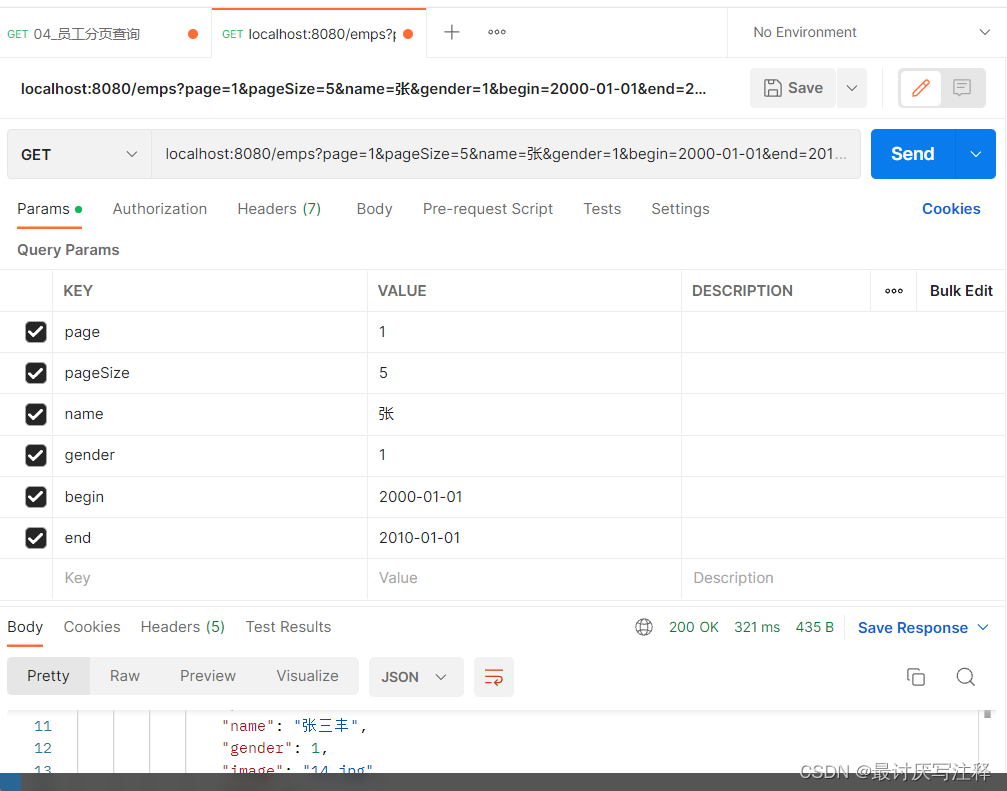Click the globe network icon near 200 OK
The image size is (1007, 791).
(x=643, y=627)
